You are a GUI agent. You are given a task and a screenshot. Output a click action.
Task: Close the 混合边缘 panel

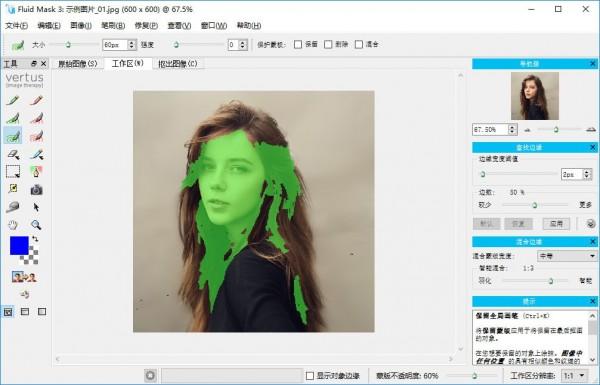pyautogui.click(x=592, y=242)
